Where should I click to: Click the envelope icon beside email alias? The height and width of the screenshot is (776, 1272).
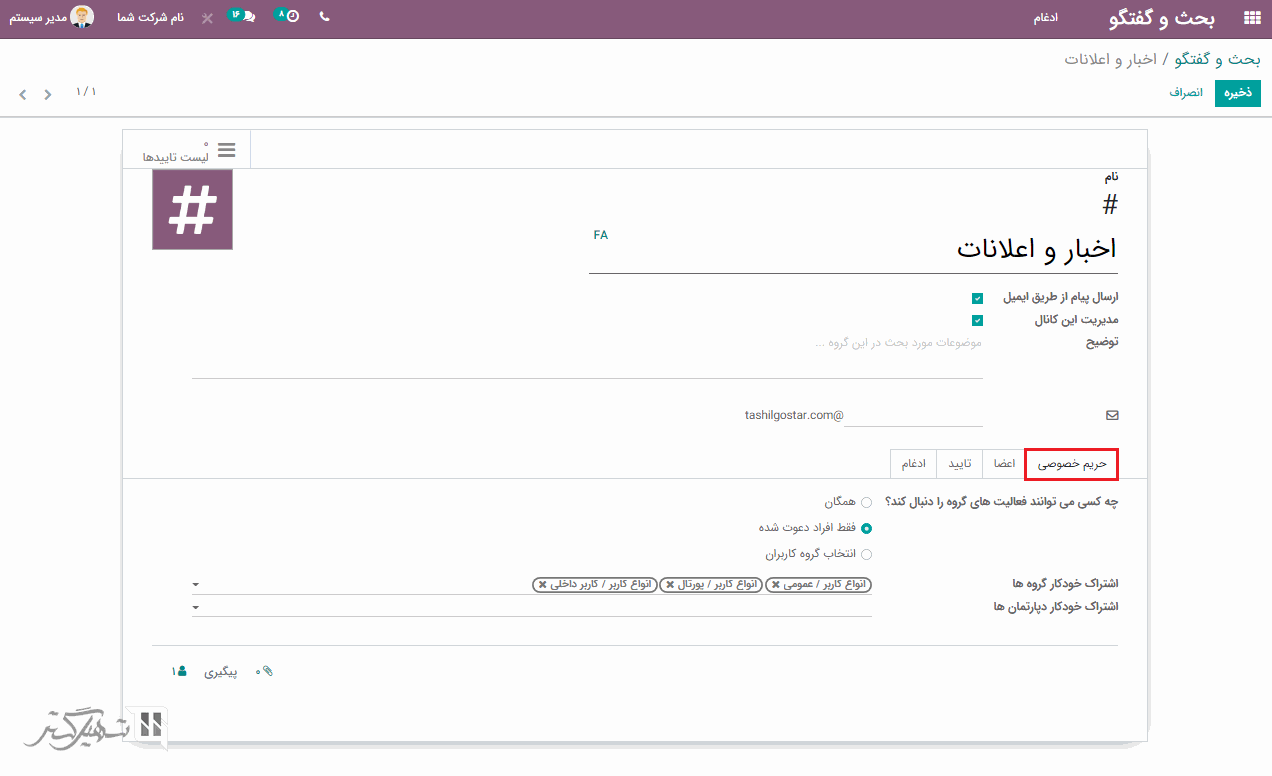(1112, 415)
